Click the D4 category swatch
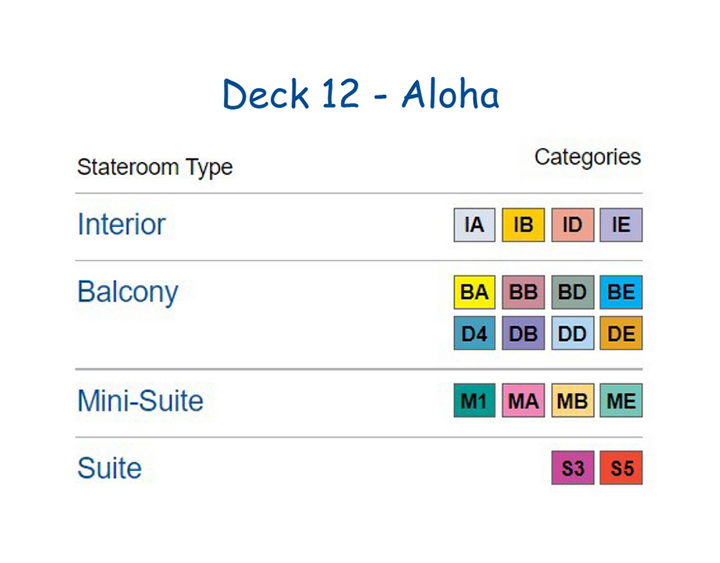This screenshot has height=563, width=720. click(x=474, y=333)
